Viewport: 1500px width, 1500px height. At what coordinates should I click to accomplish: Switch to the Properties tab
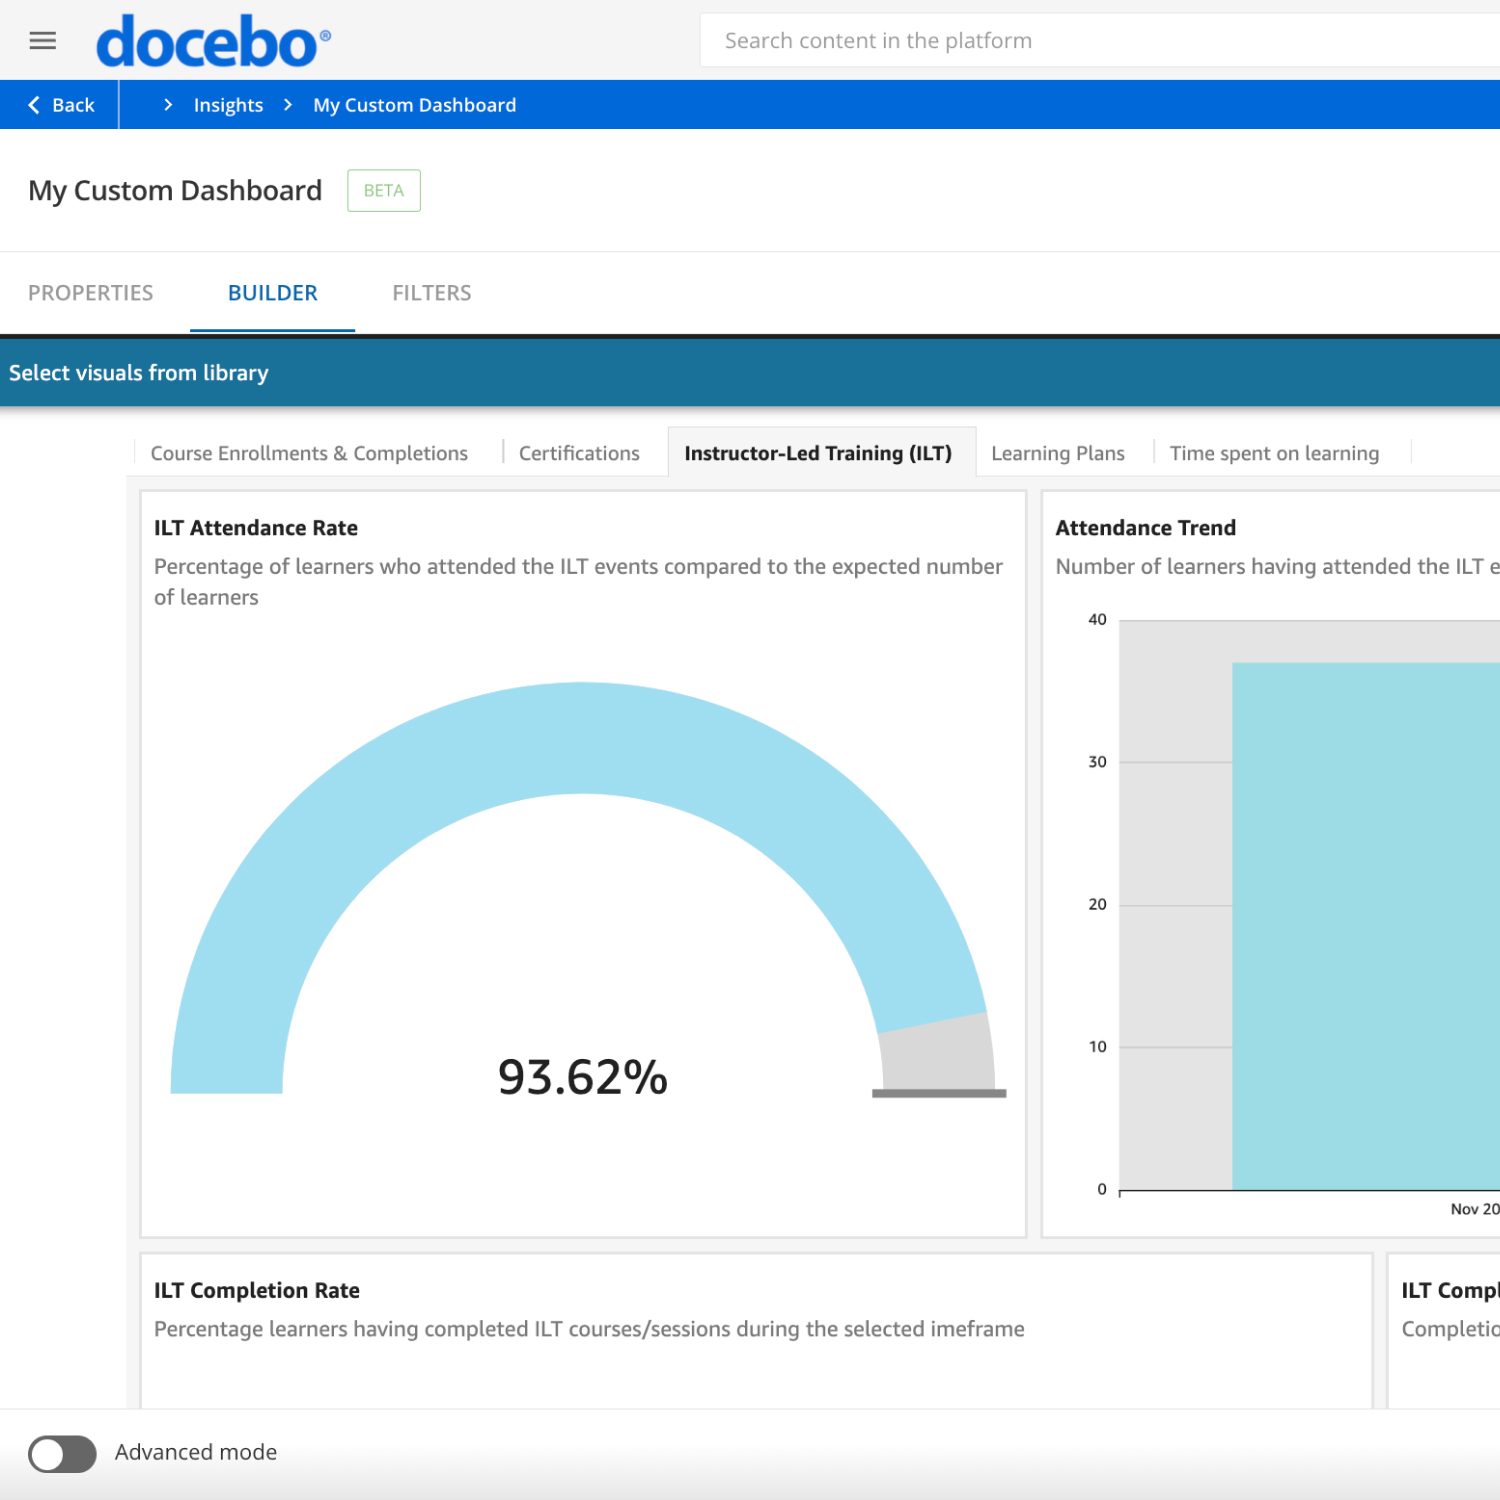point(91,293)
